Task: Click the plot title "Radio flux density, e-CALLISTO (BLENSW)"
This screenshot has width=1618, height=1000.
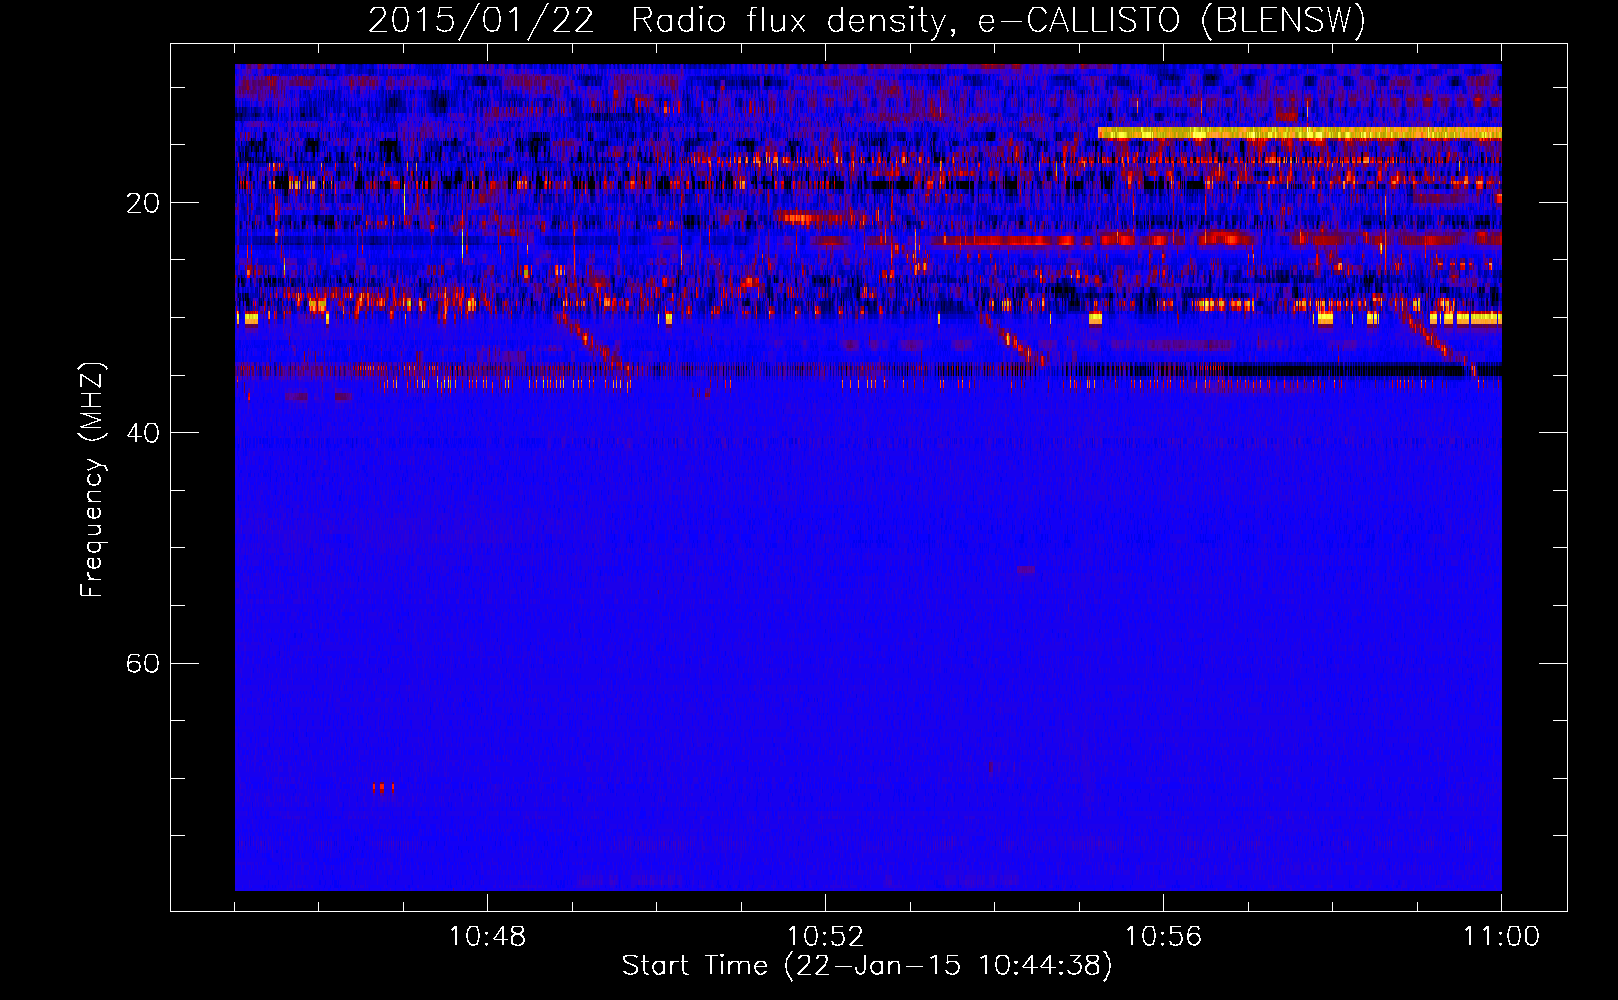Action: coord(999,20)
